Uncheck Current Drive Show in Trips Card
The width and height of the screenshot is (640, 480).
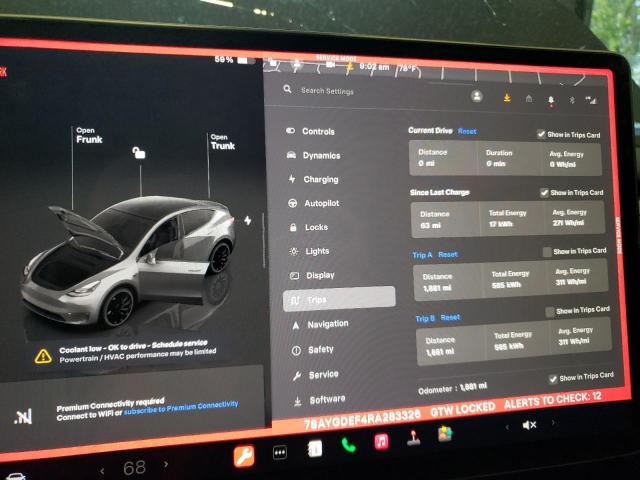(542, 134)
